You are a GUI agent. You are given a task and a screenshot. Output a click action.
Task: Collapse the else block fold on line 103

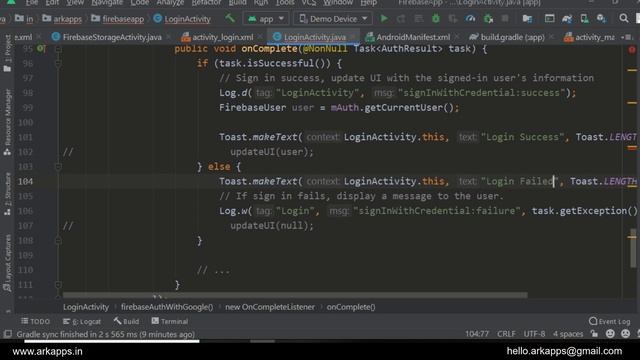click(58, 167)
